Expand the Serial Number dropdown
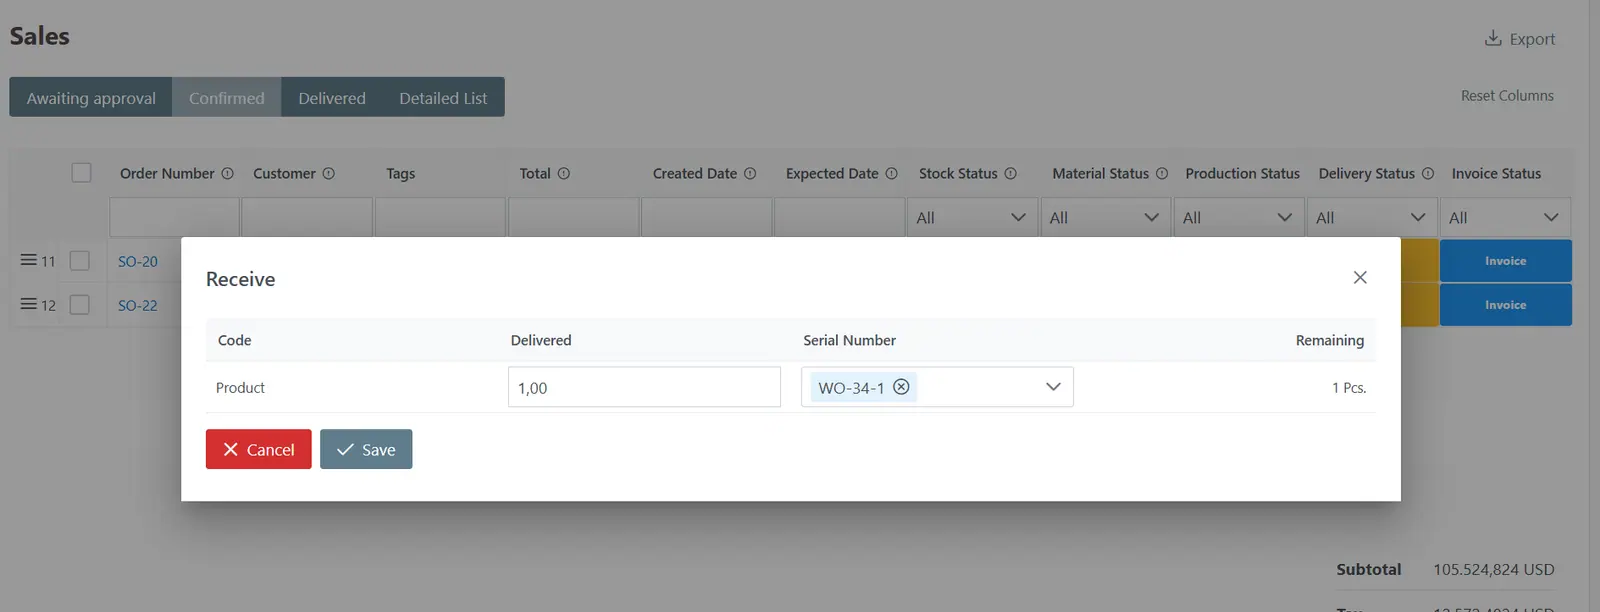The image size is (1600, 612). (1053, 387)
